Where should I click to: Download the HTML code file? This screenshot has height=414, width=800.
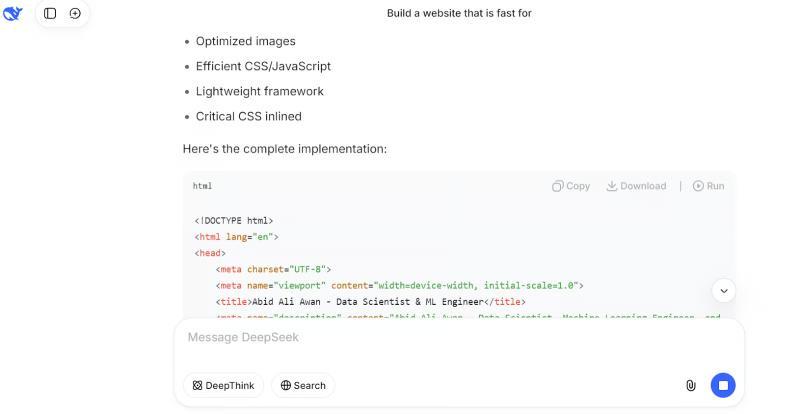click(x=636, y=186)
